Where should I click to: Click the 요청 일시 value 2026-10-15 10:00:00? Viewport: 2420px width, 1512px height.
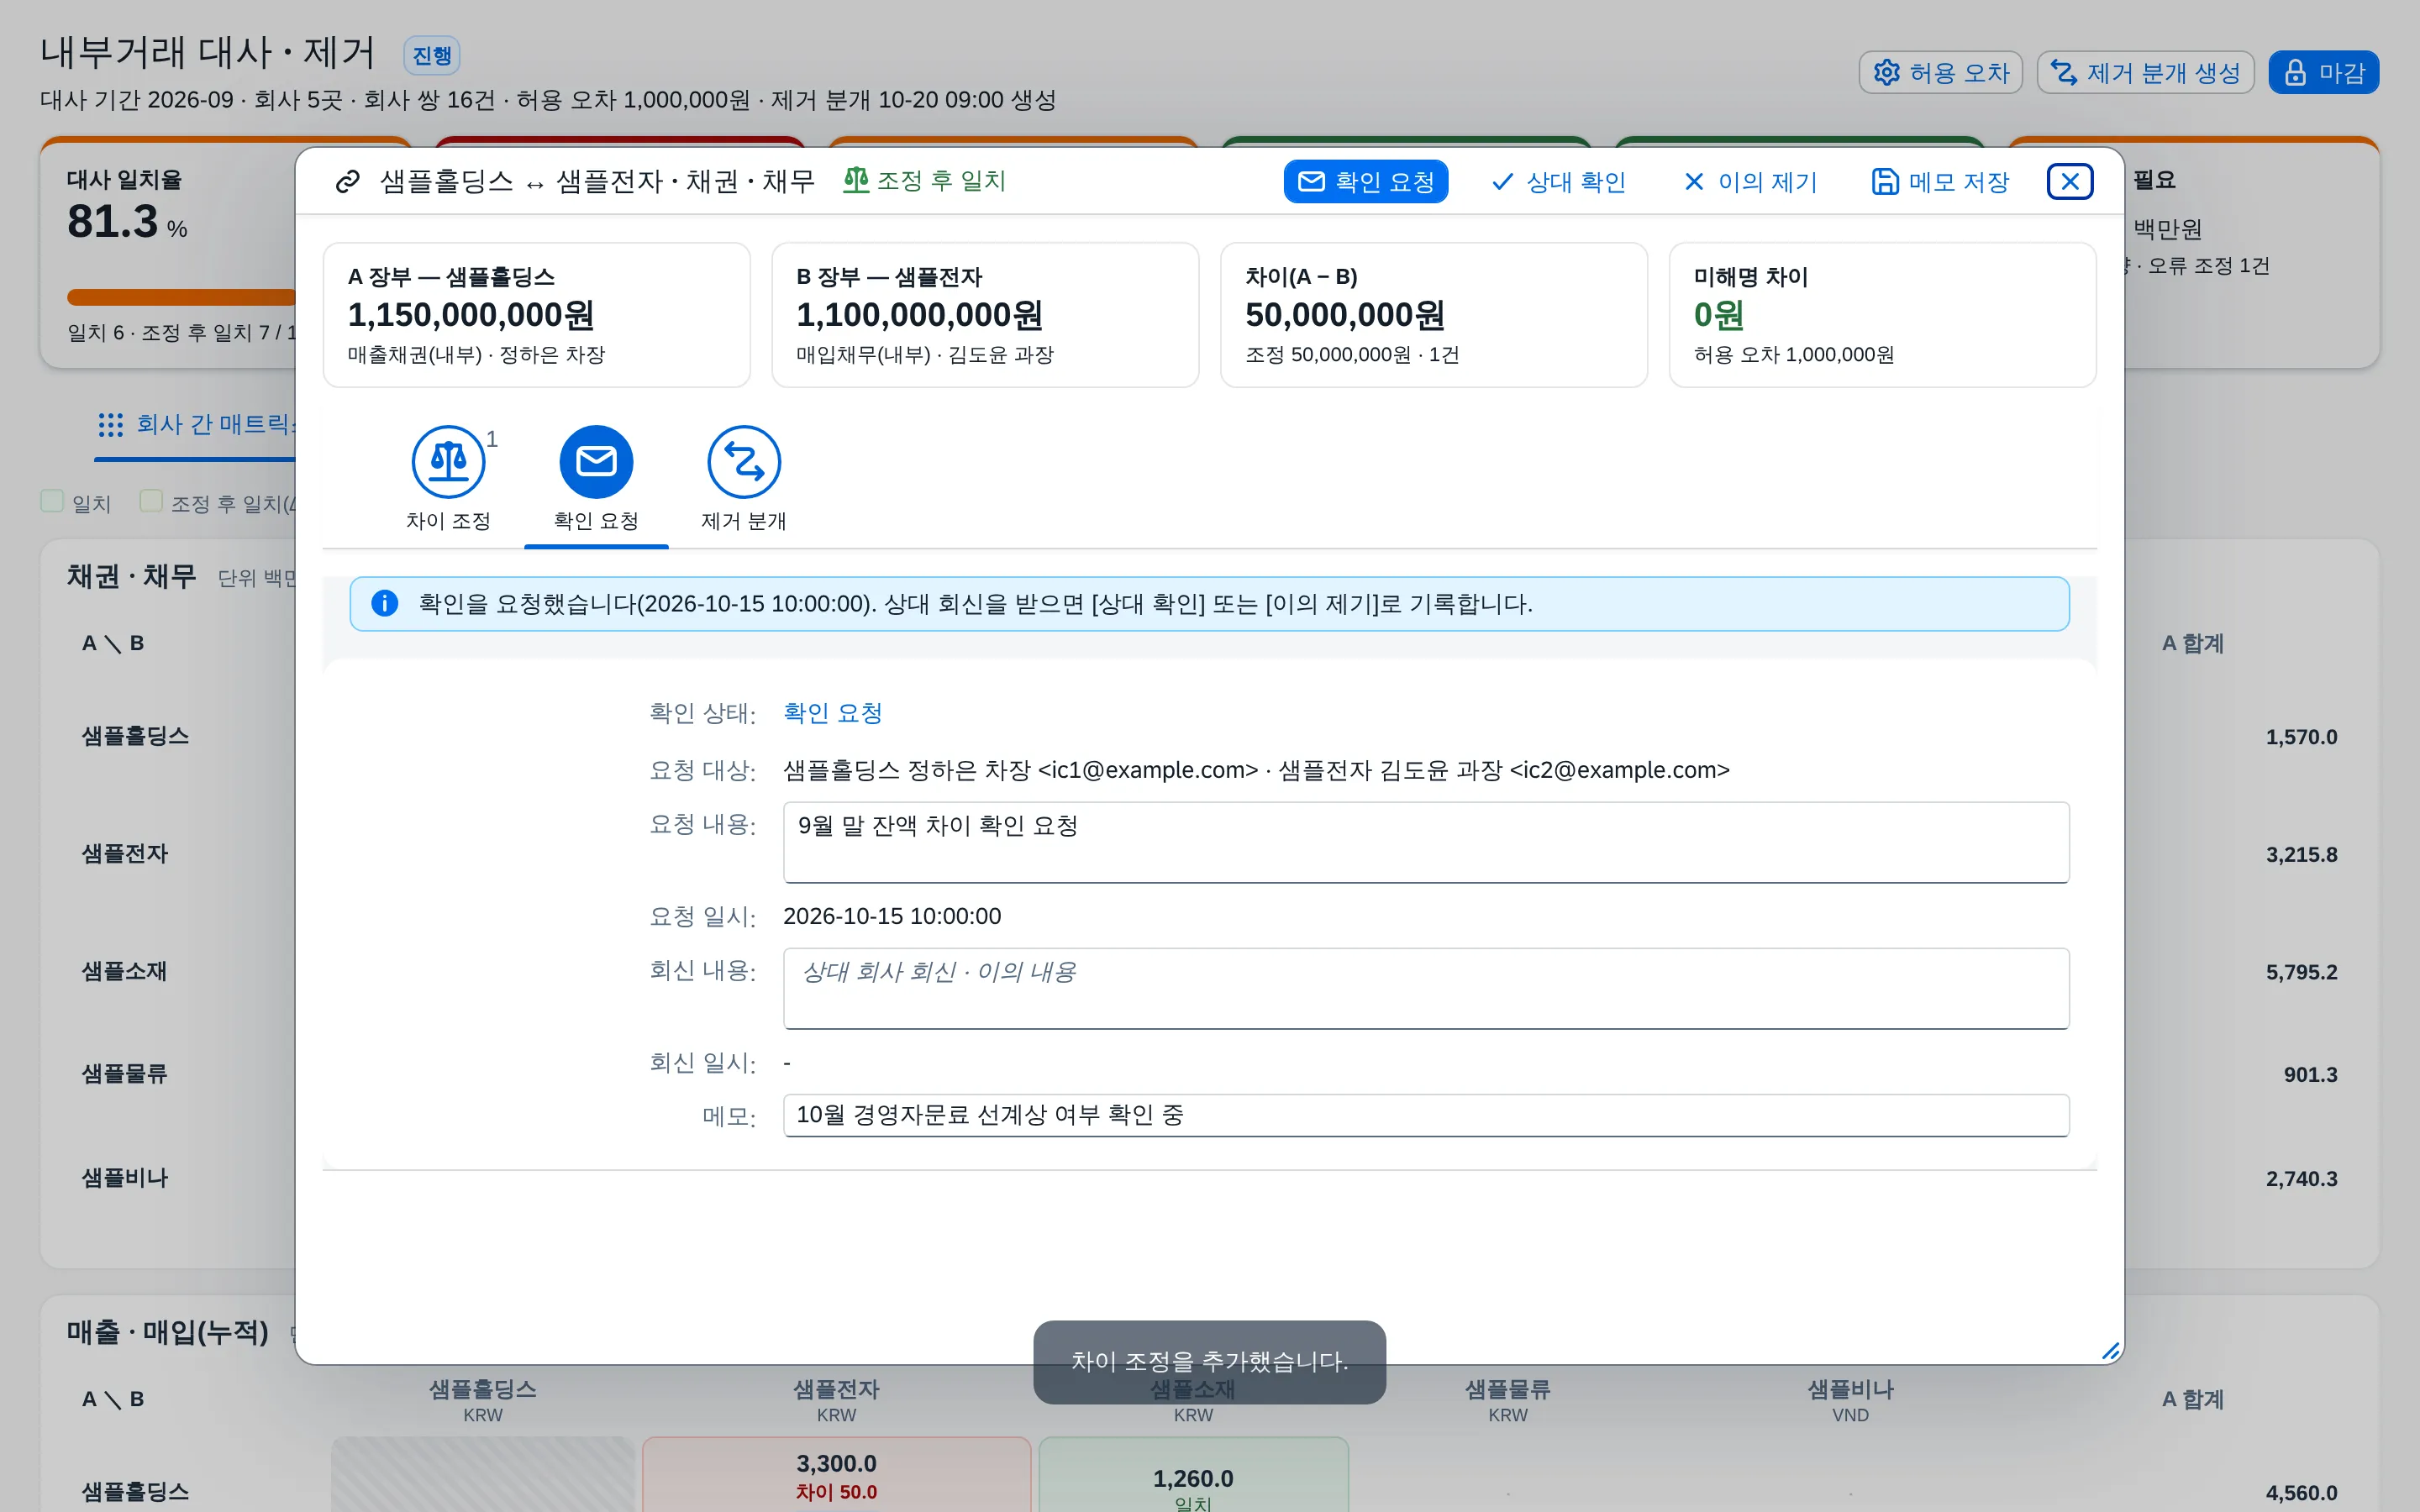(892, 916)
